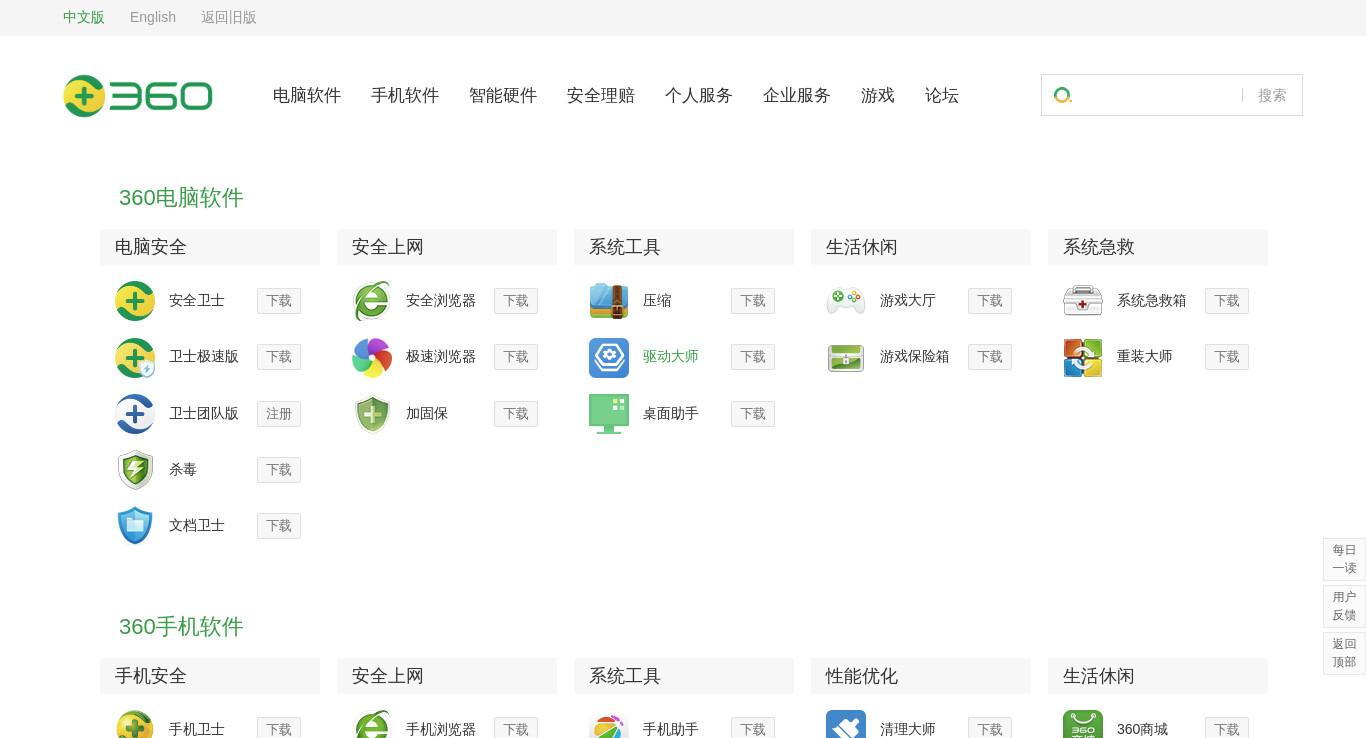Download 压缩
The height and width of the screenshot is (738, 1366).
(x=753, y=301)
